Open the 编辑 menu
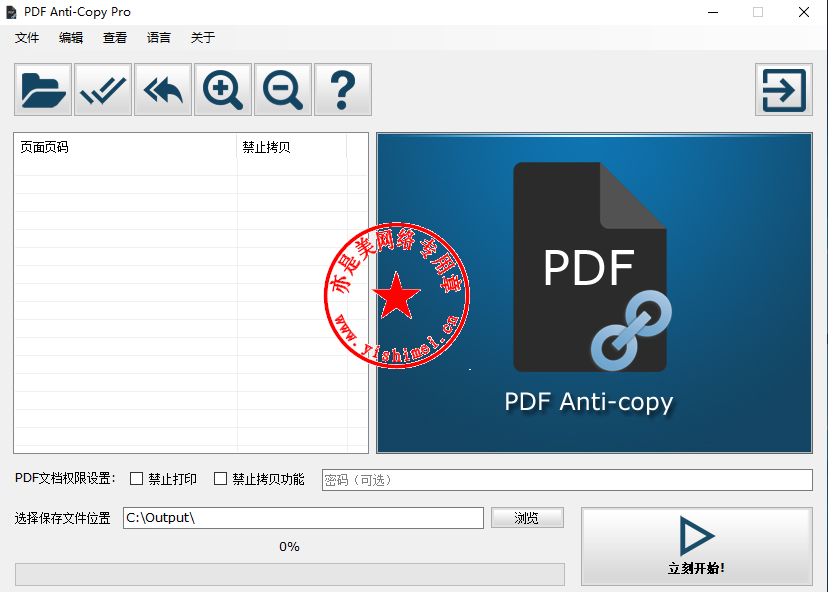The image size is (828, 592). click(71, 37)
